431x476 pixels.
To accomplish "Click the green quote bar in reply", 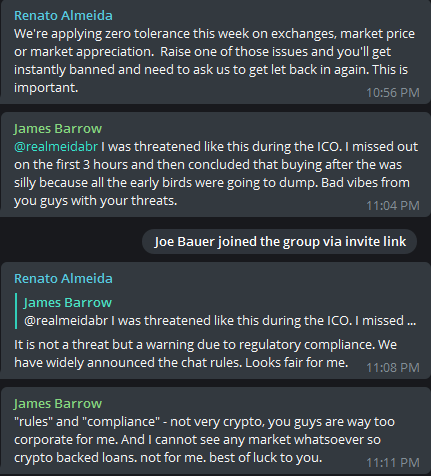I will pyautogui.click(x=16, y=311).
